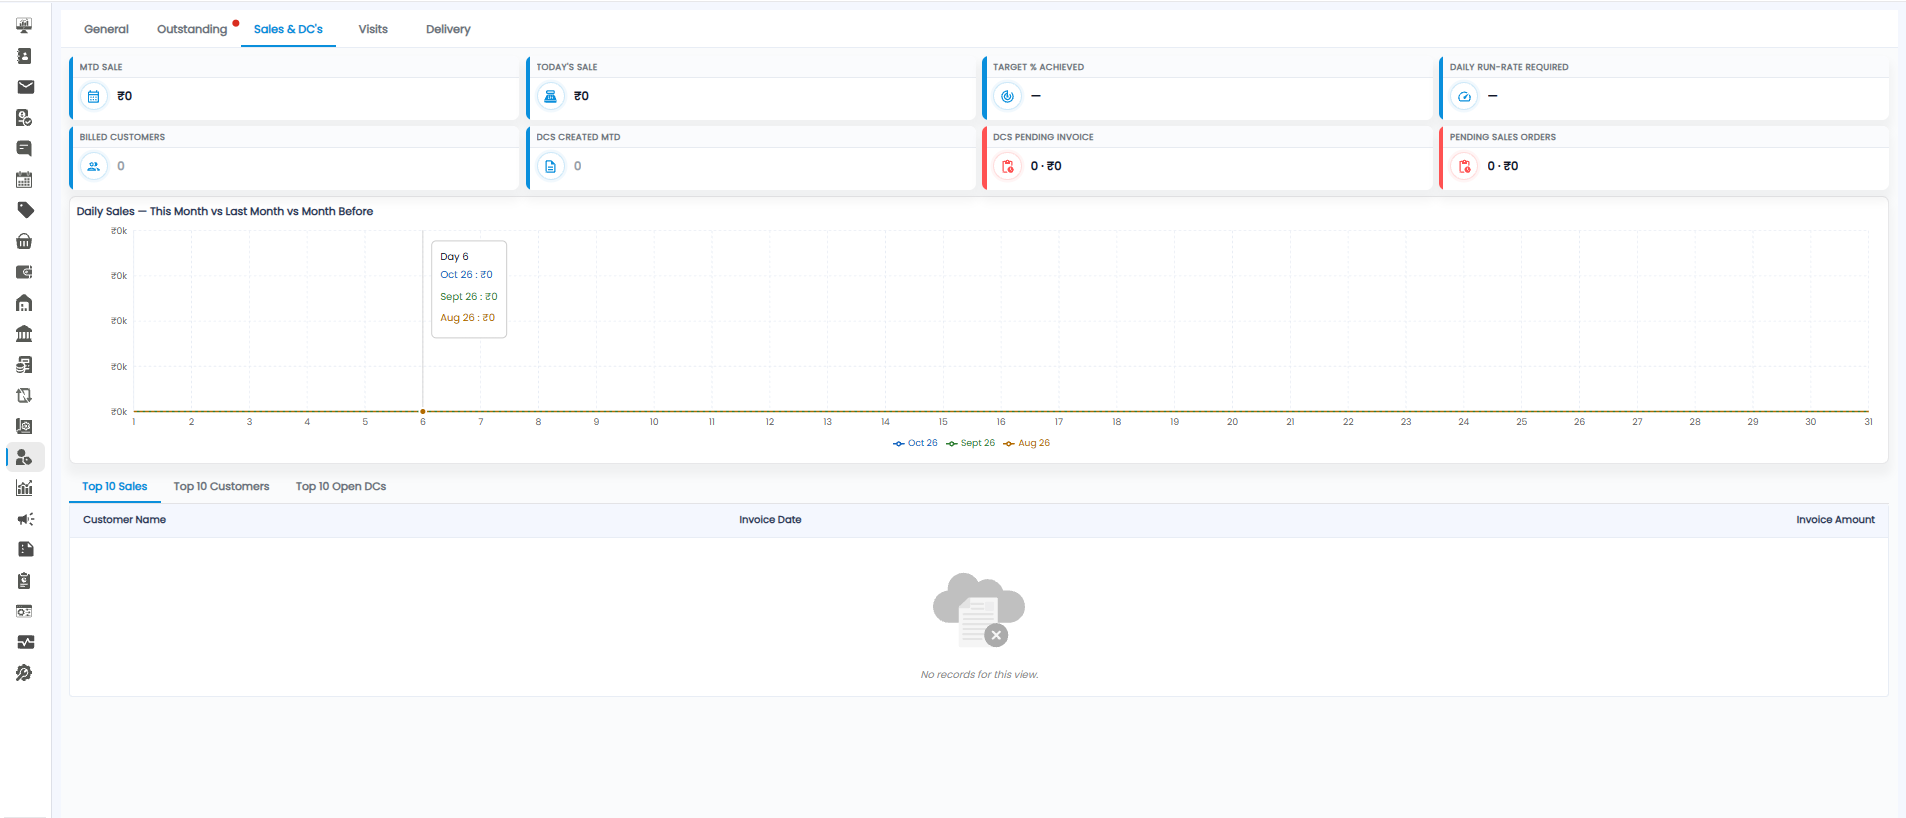The height and width of the screenshot is (818, 1906).
Task: Switch to the Visits tab
Action: click(373, 29)
